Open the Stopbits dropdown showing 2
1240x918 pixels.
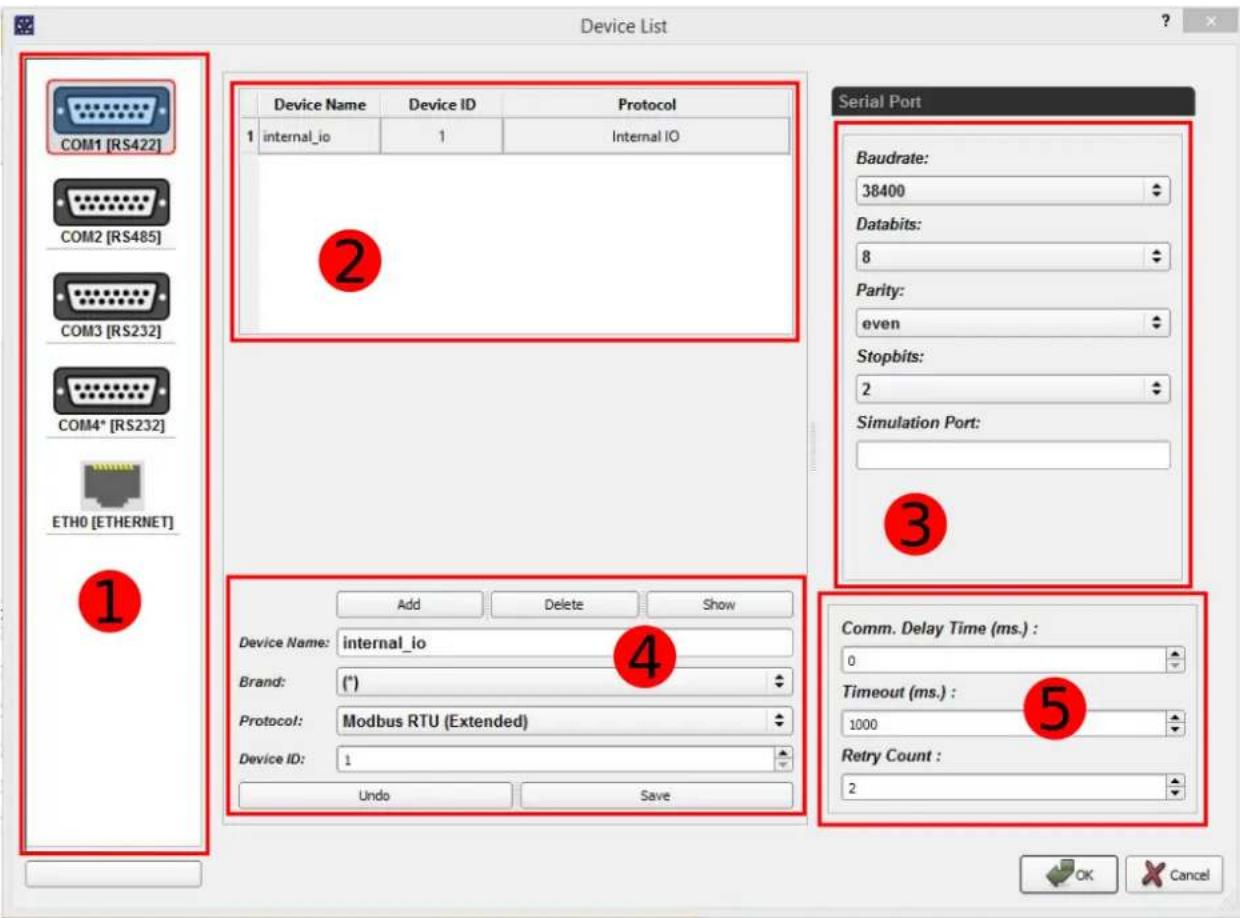(1013, 389)
